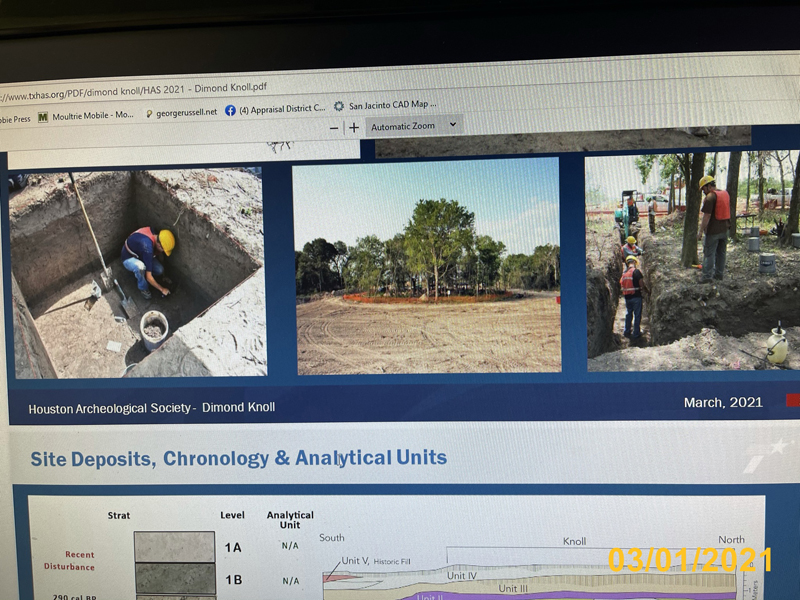800x600 pixels.
Task: Click the 'Recent Disturbance' label
Action: [69, 560]
